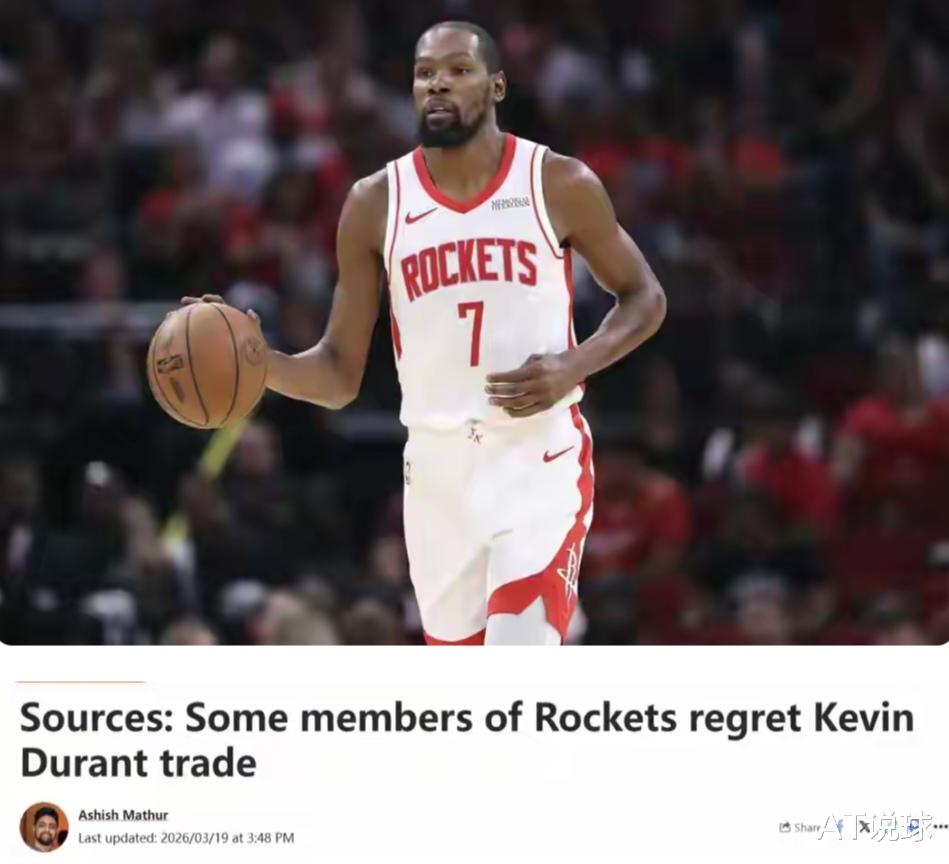Image resolution: width=949 pixels, height=864 pixels.
Task: Click the Nike swoosh on the jersey
Action: (x=421, y=215)
